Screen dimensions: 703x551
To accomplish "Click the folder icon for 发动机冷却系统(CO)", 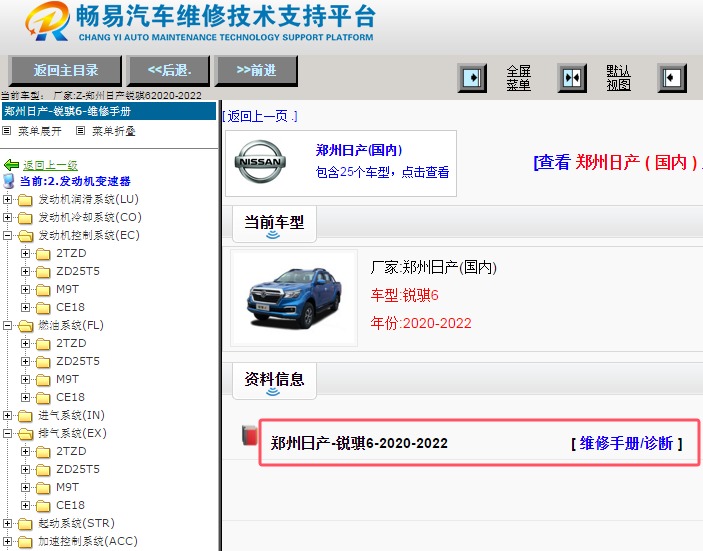I will pyautogui.click(x=25, y=217).
